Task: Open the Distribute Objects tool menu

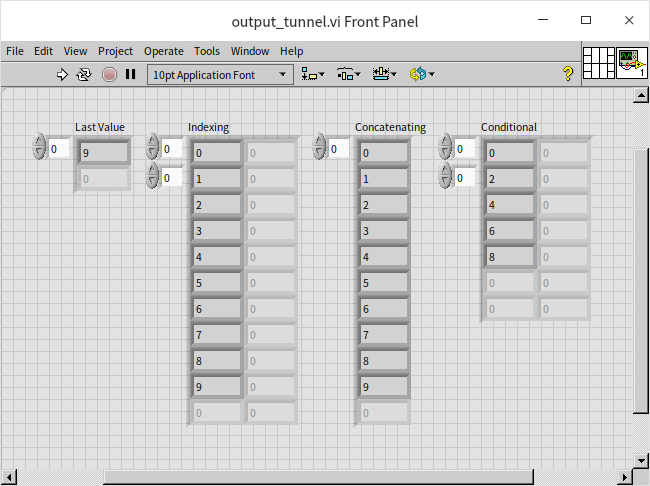Action: coord(348,74)
